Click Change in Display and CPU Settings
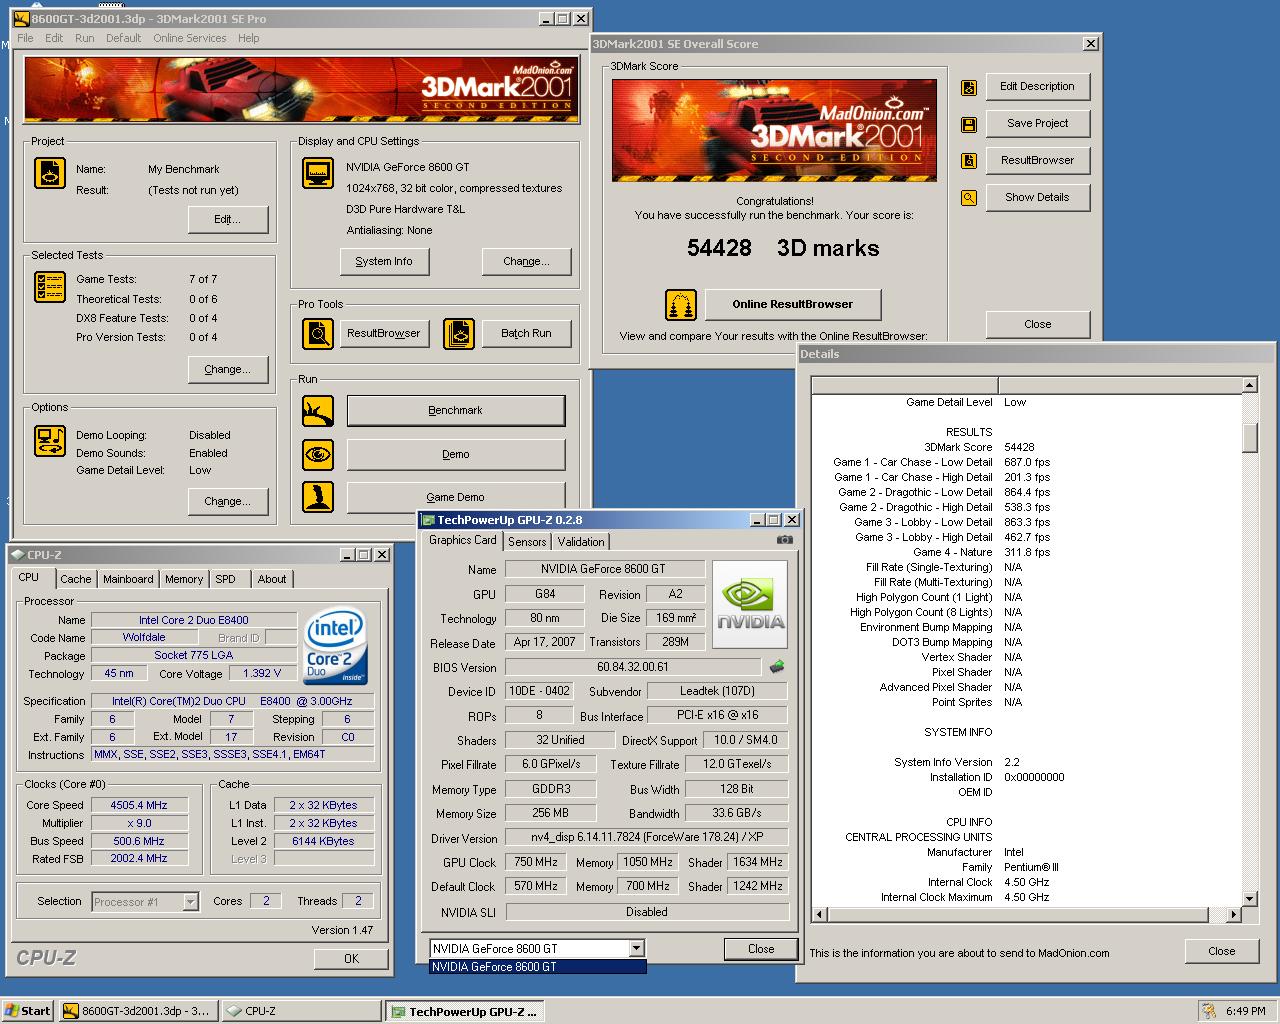Viewport: 1280px width, 1024px height. 526,261
